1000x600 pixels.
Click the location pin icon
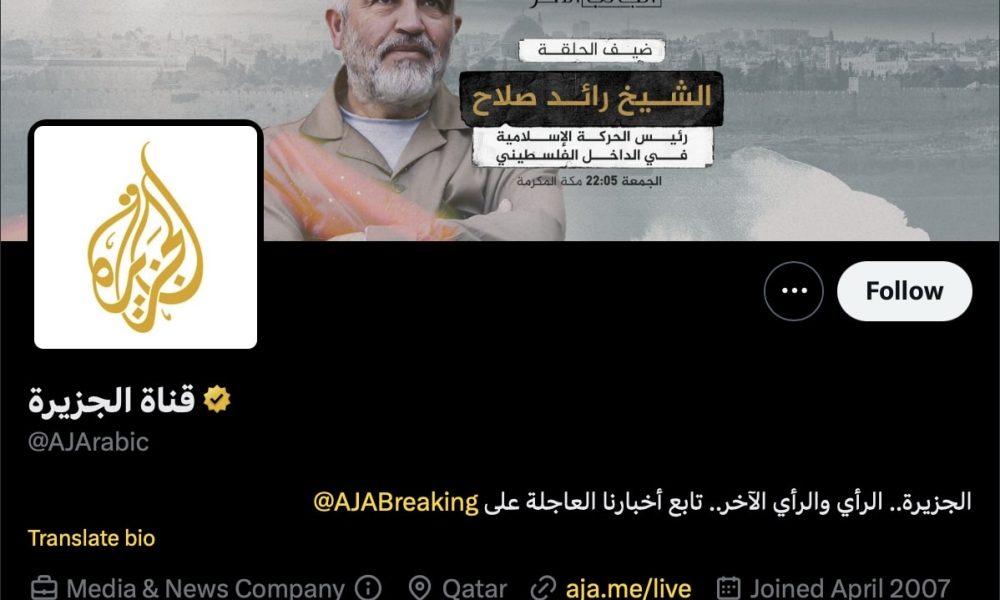419,589
